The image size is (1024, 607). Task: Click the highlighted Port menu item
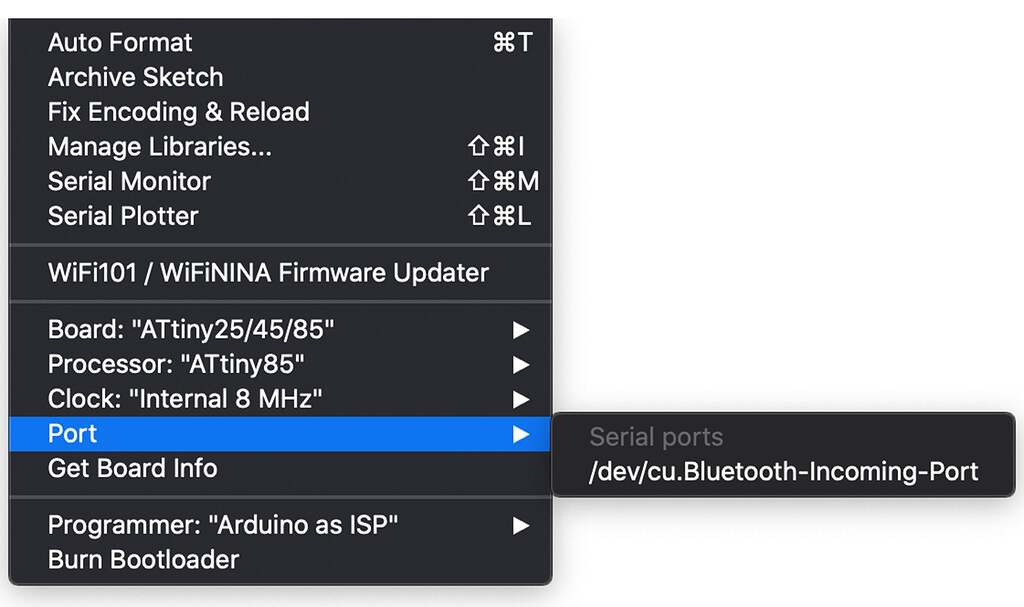click(x=281, y=434)
